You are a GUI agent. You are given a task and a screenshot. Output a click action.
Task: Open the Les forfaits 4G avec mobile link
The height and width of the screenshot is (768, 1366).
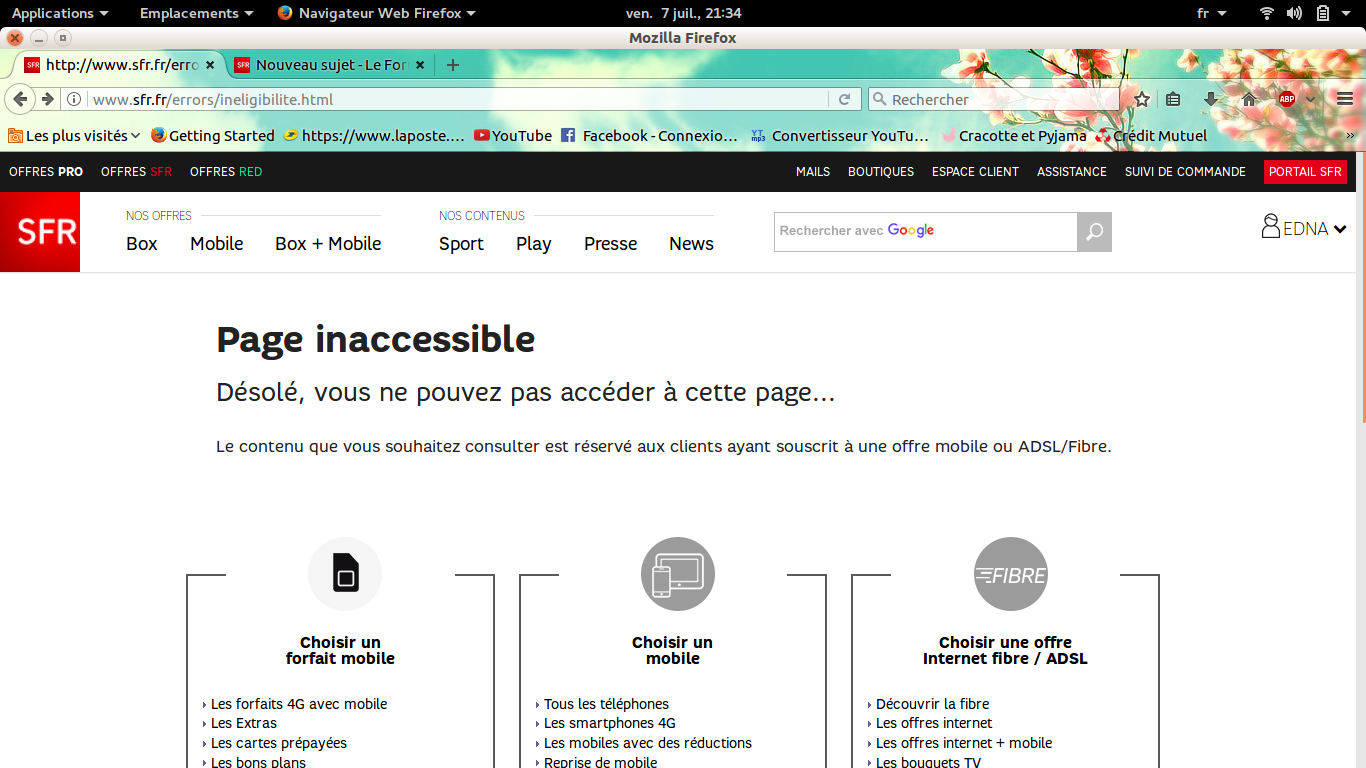coord(298,704)
